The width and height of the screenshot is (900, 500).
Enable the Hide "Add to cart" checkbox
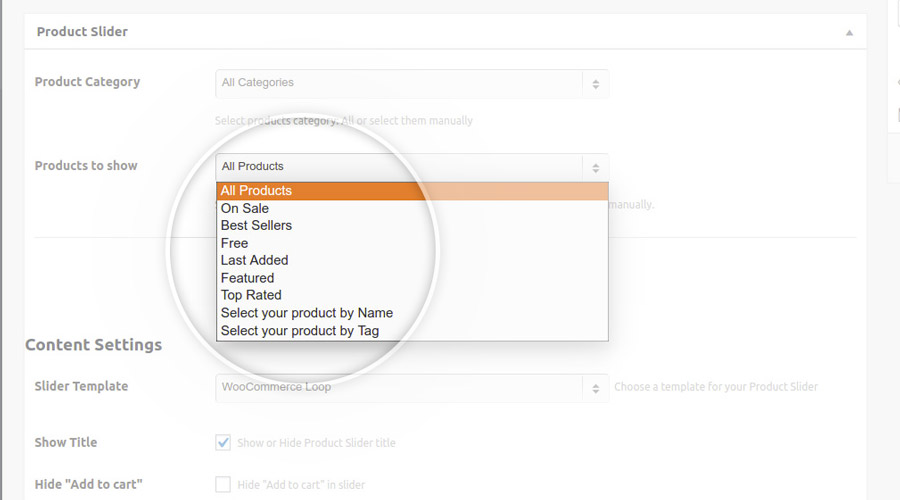tap(223, 485)
